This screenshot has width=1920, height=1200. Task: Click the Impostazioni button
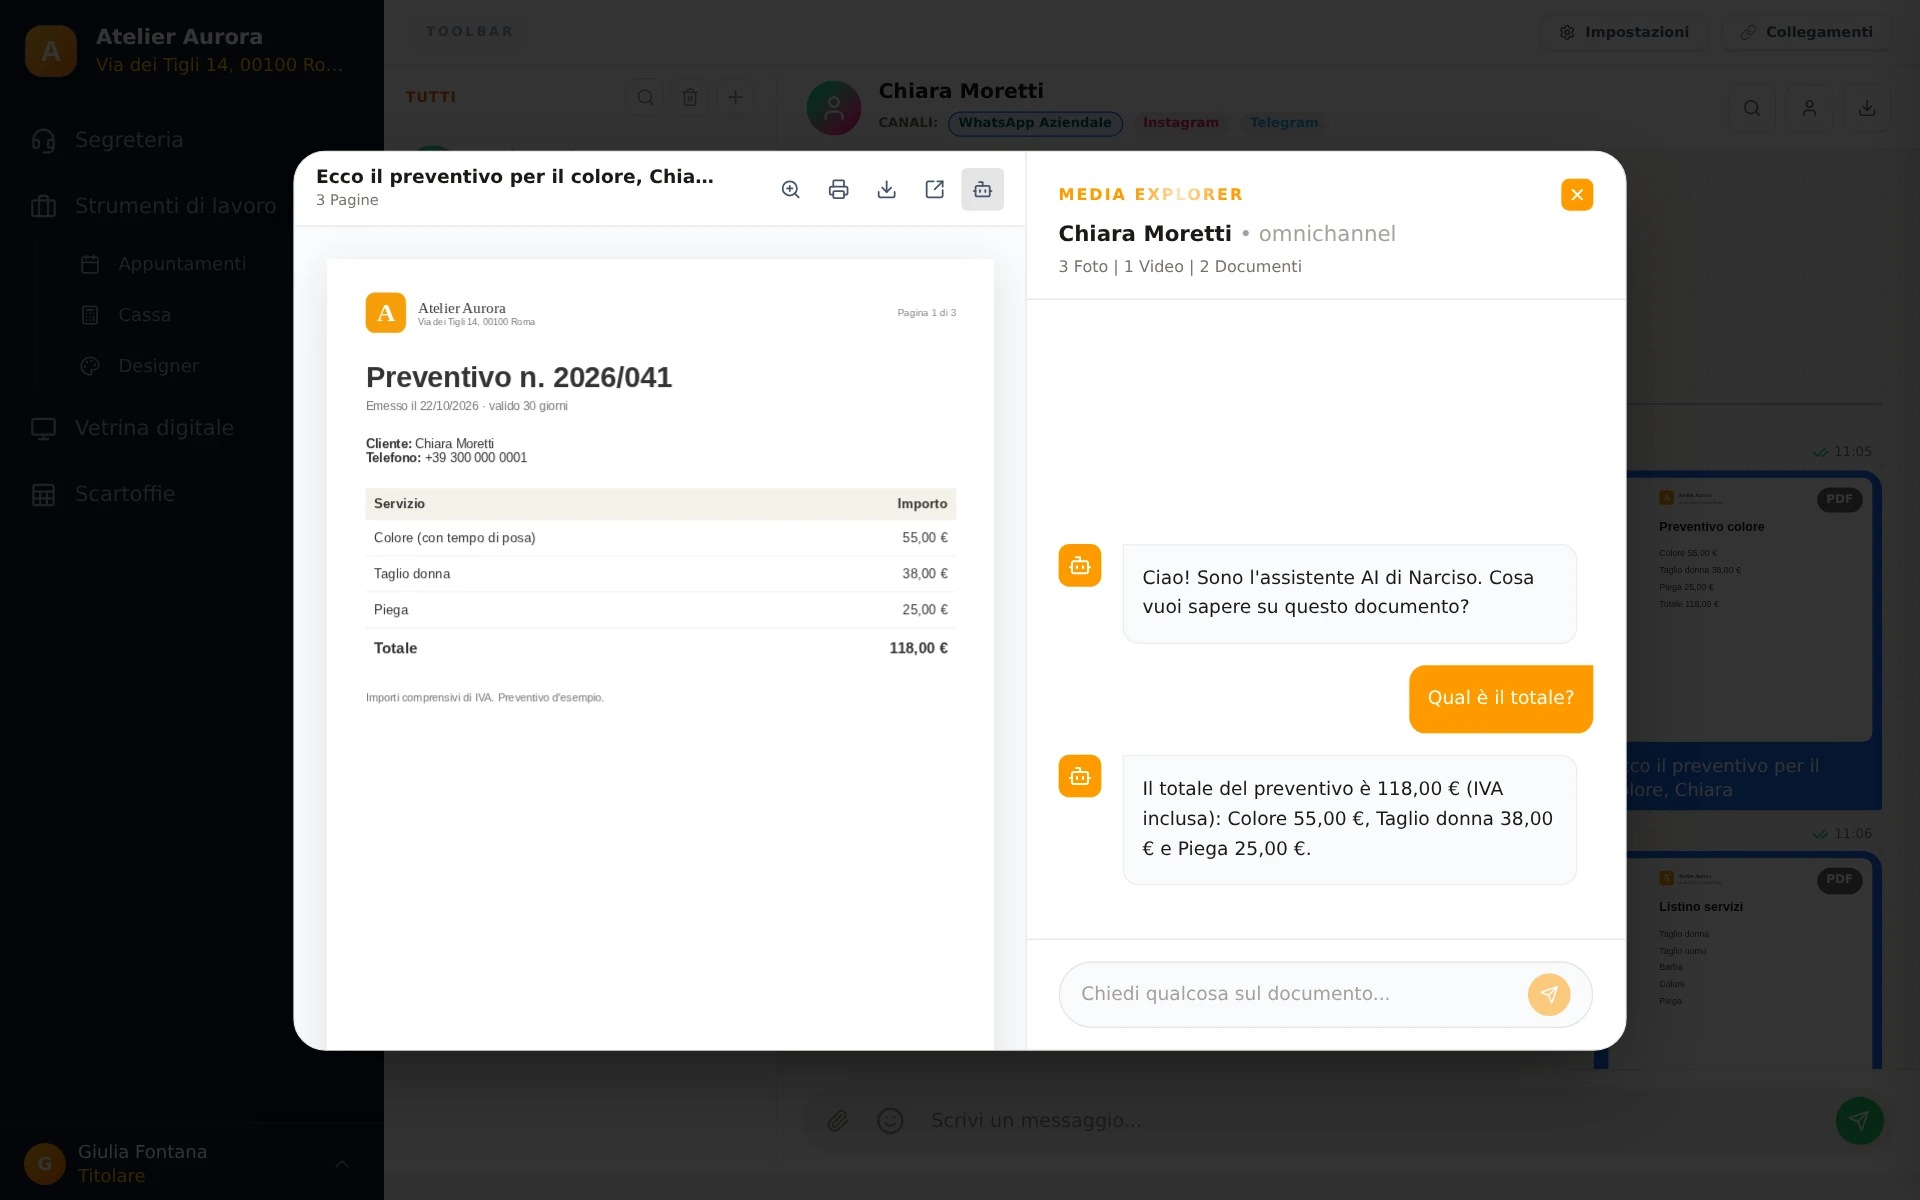point(1625,32)
